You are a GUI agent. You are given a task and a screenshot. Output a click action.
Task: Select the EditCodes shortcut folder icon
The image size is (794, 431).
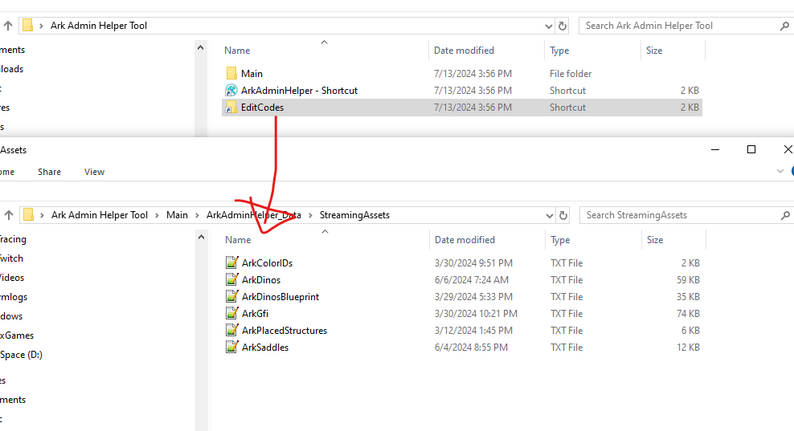point(231,107)
